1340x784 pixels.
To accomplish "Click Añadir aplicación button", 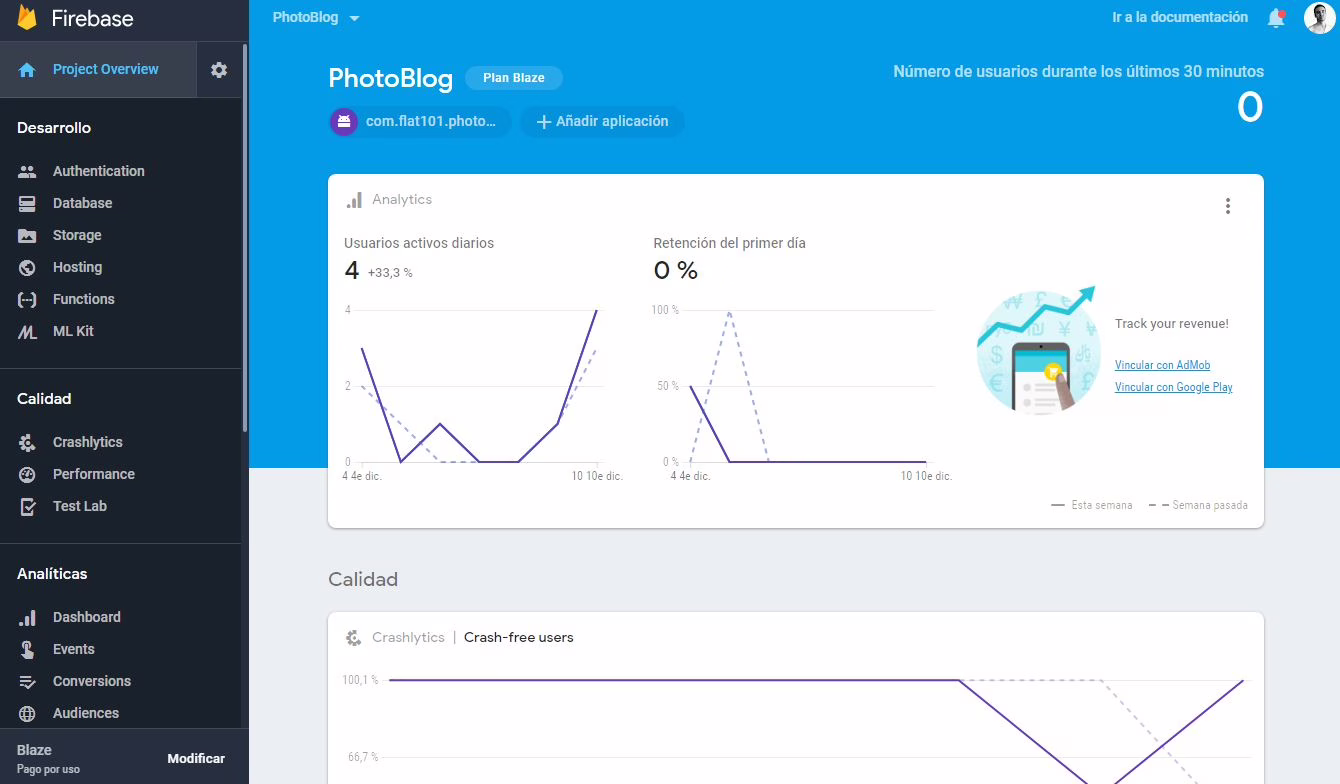I will (x=602, y=122).
